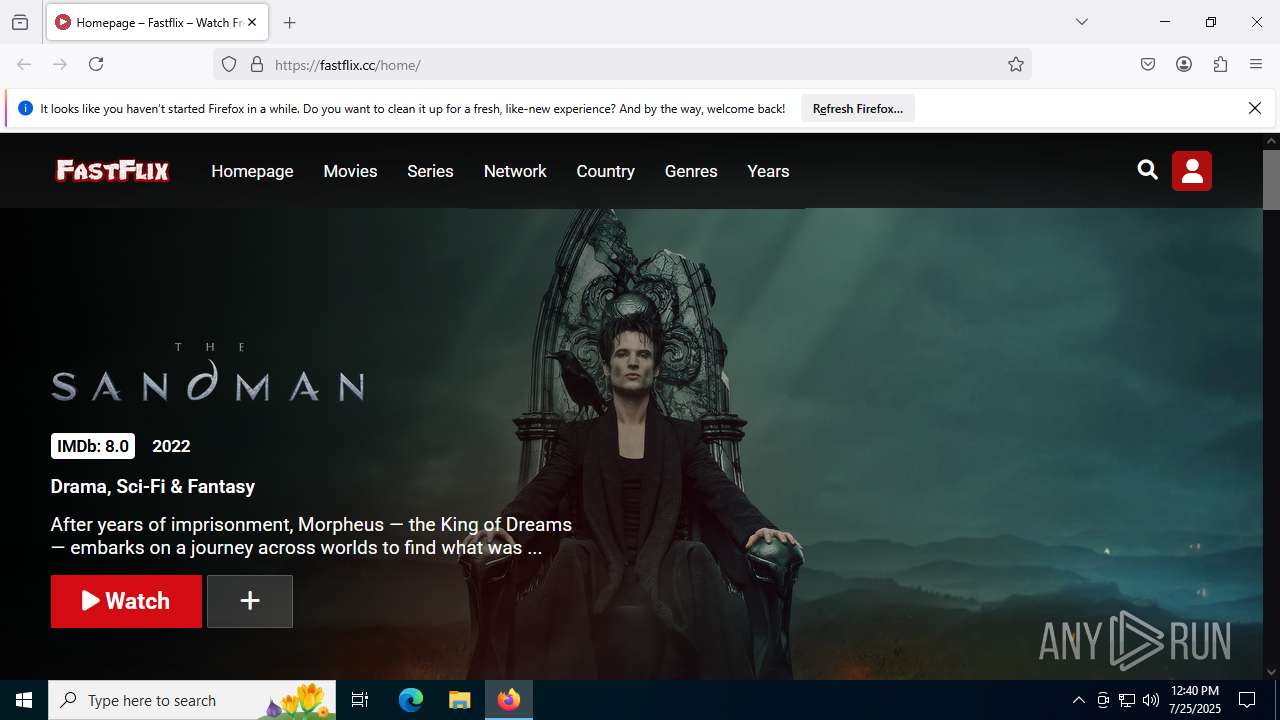Click the scrollbar down arrow

tap(1271, 672)
